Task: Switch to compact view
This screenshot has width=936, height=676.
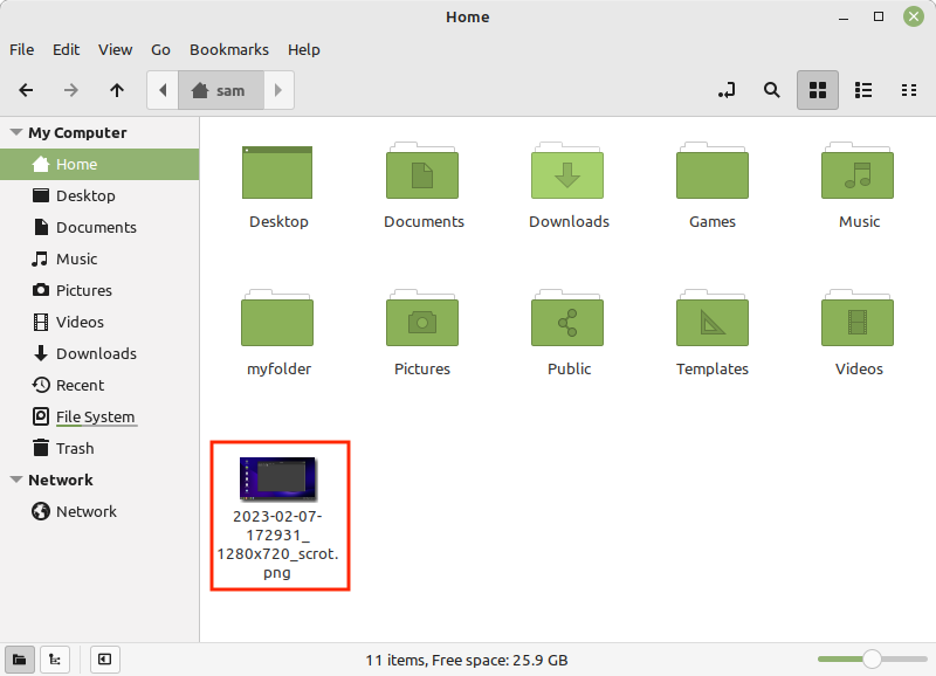Action: (x=909, y=90)
